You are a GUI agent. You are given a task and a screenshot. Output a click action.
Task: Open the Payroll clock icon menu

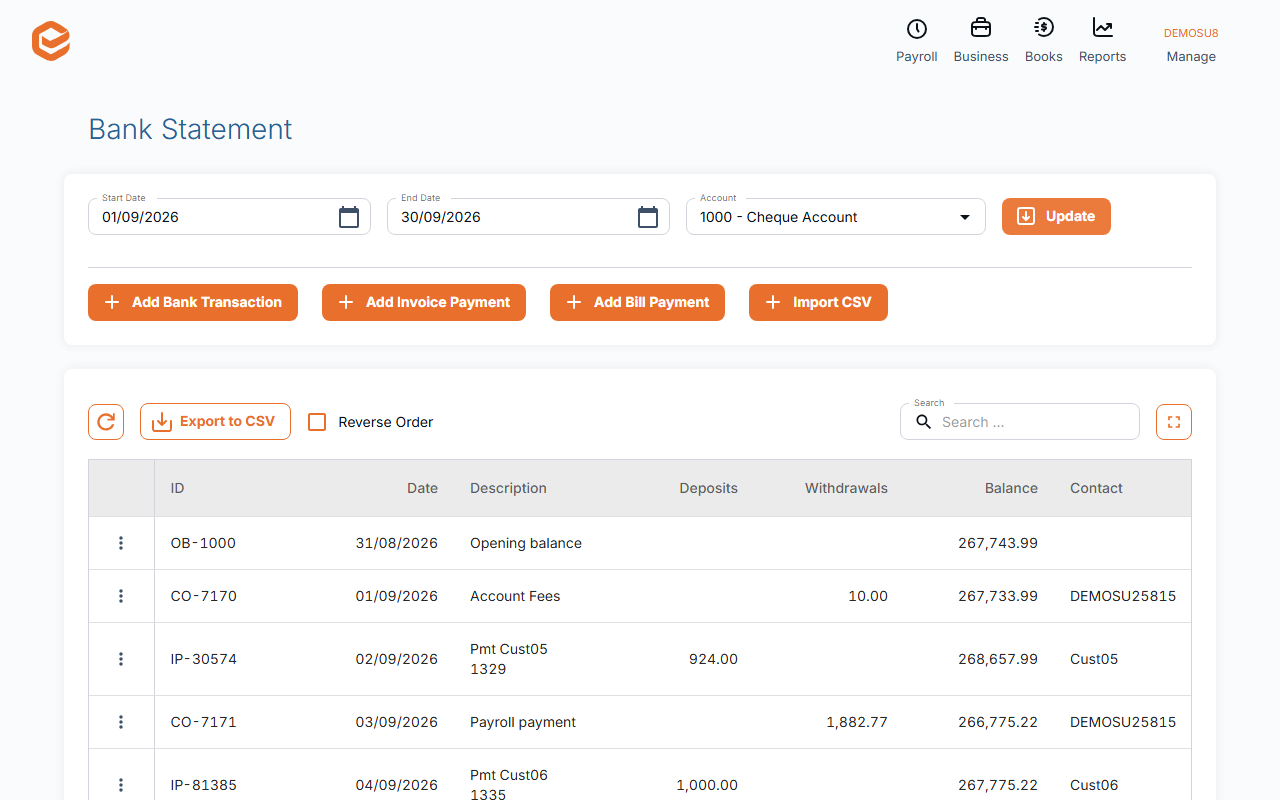pyautogui.click(x=916, y=41)
